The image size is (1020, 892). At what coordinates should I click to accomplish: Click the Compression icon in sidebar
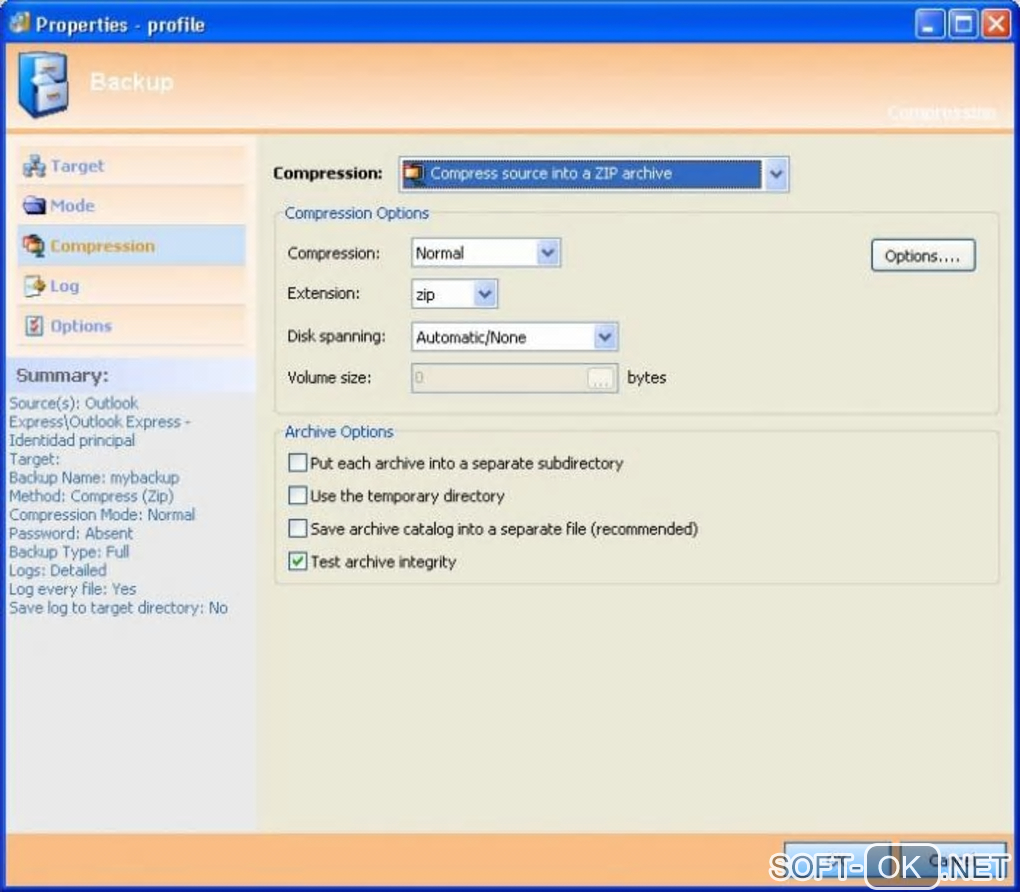[34, 246]
